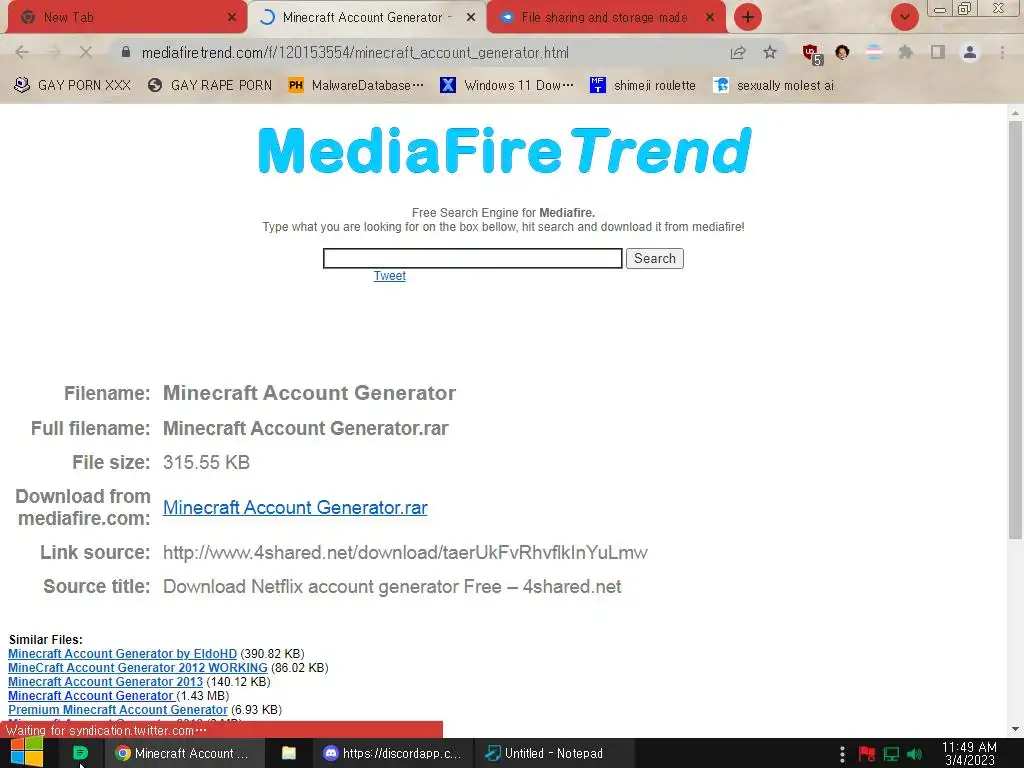Close the Minecraft Account Generator tab
The width and height of the screenshot is (1024, 768).
[470, 18]
